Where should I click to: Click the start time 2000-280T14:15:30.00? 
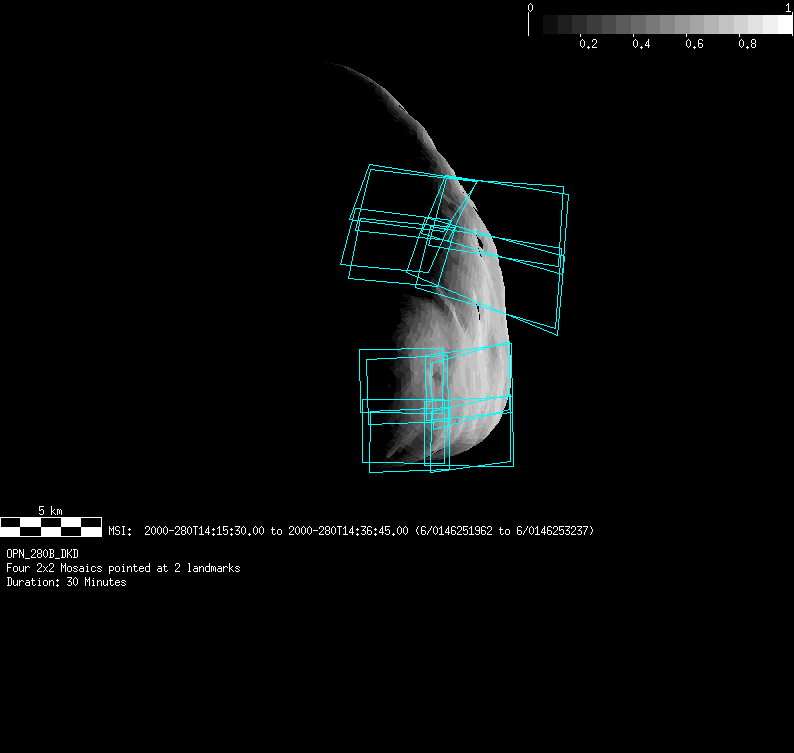tap(204, 531)
